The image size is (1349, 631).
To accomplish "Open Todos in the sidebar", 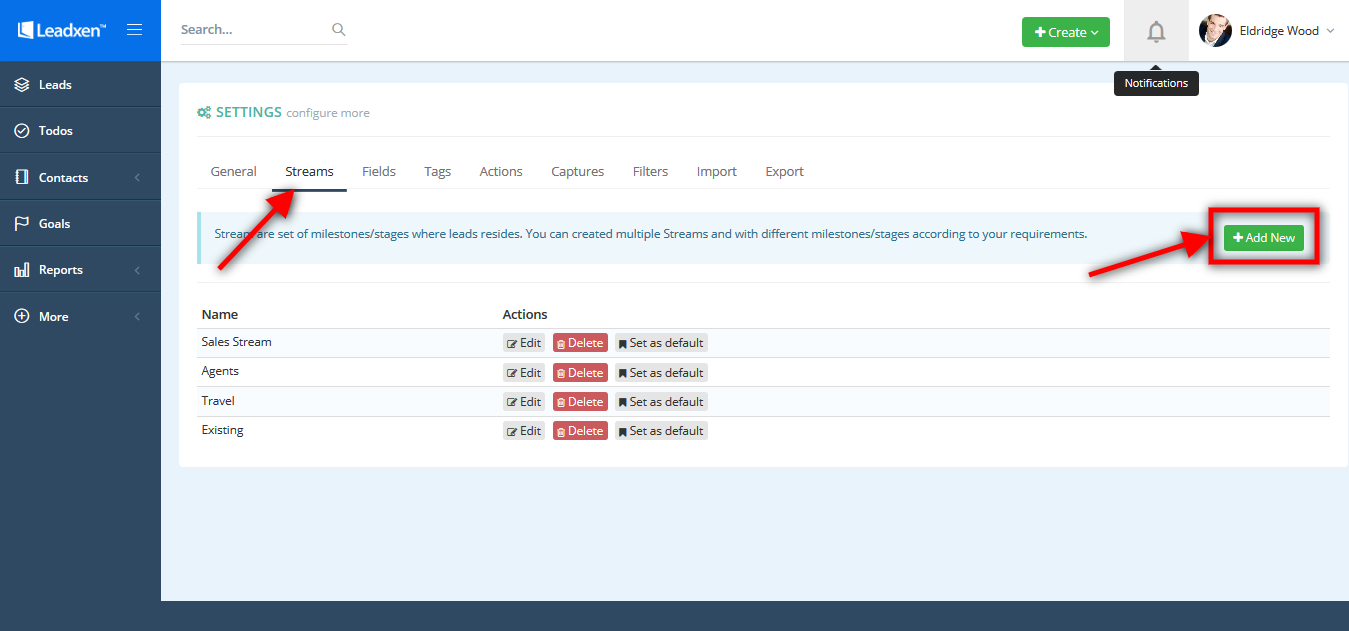I will (x=80, y=131).
